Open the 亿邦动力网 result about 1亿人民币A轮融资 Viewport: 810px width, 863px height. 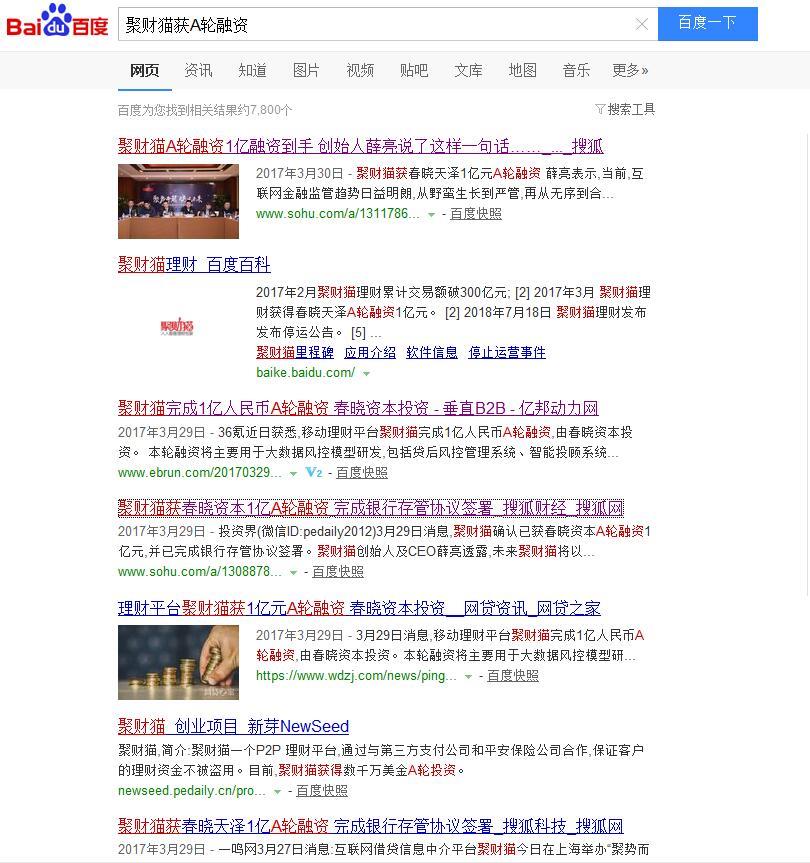358,408
